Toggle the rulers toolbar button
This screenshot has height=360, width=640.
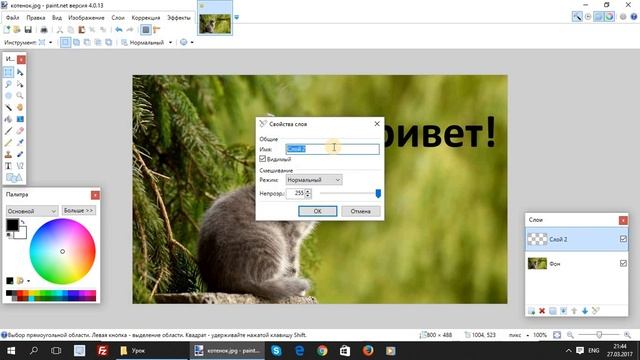(x=156, y=30)
